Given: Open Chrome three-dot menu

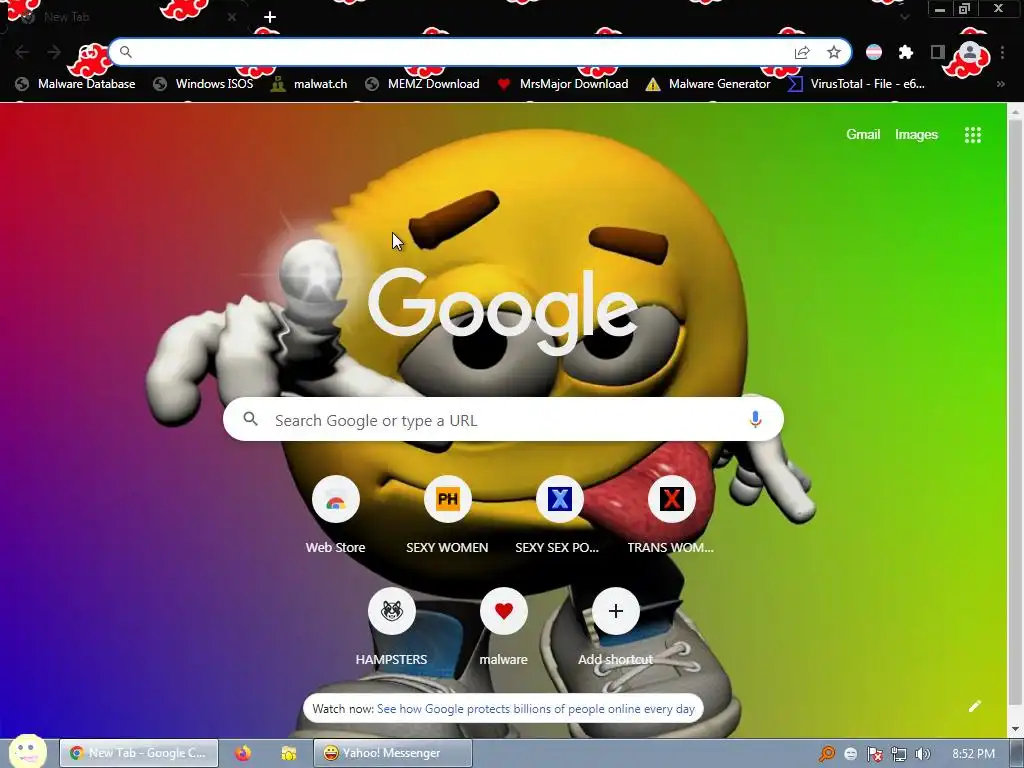Looking at the screenshot, I should (x=1002, y=52).
